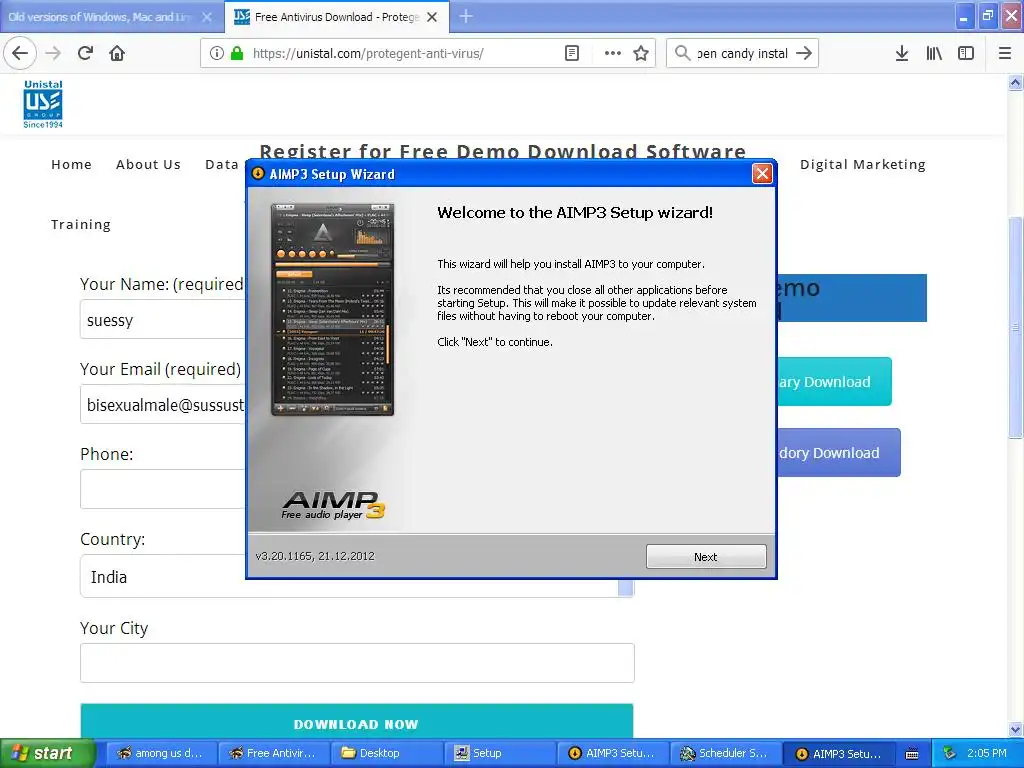Click the green padlock security icon
Screen dimensions: 1024x768
point(236,53)
